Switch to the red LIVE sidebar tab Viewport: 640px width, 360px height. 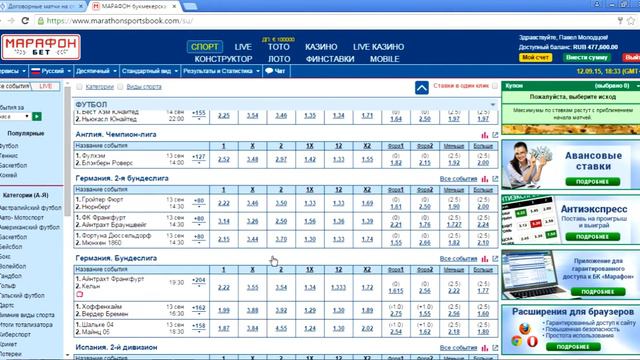click(45, 87)
